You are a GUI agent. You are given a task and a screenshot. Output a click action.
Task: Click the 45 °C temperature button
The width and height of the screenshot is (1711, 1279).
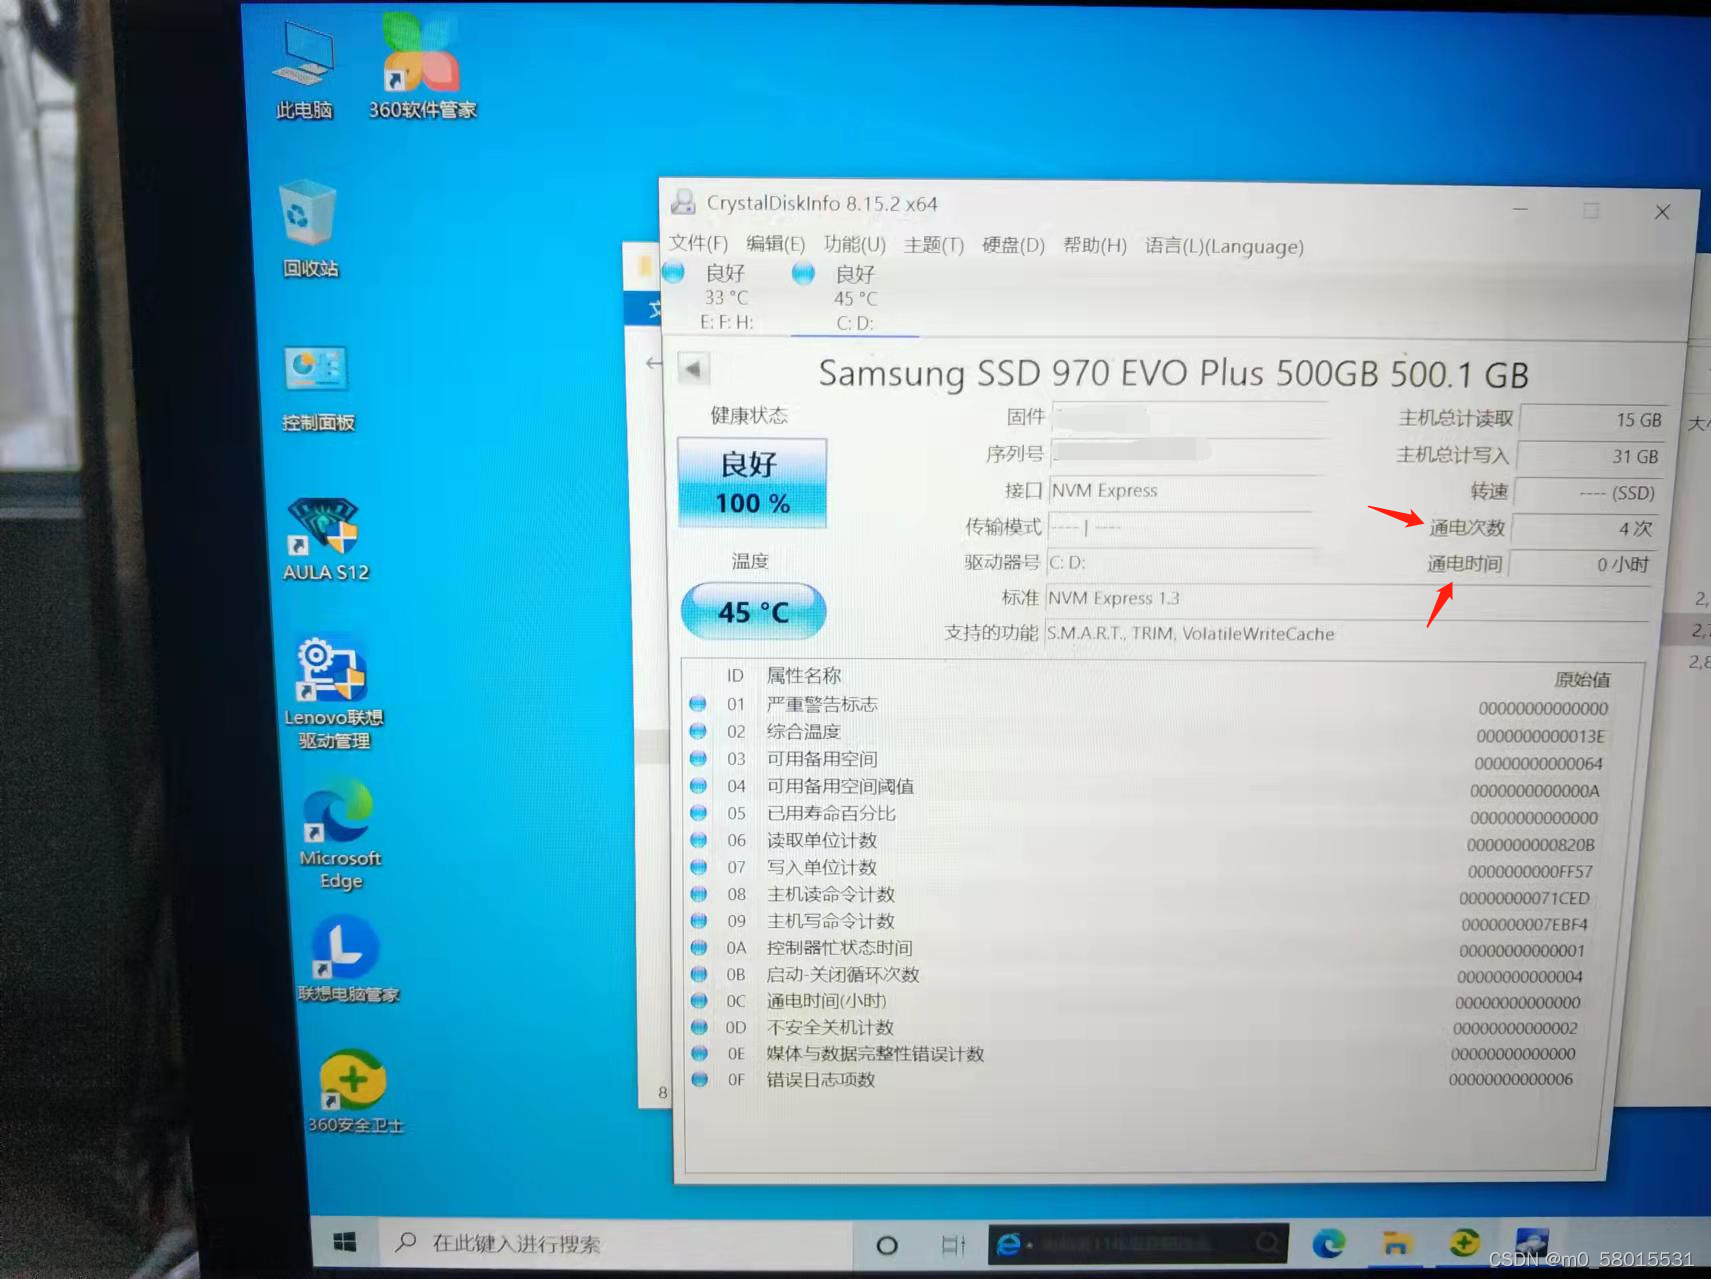pos(753,611)
